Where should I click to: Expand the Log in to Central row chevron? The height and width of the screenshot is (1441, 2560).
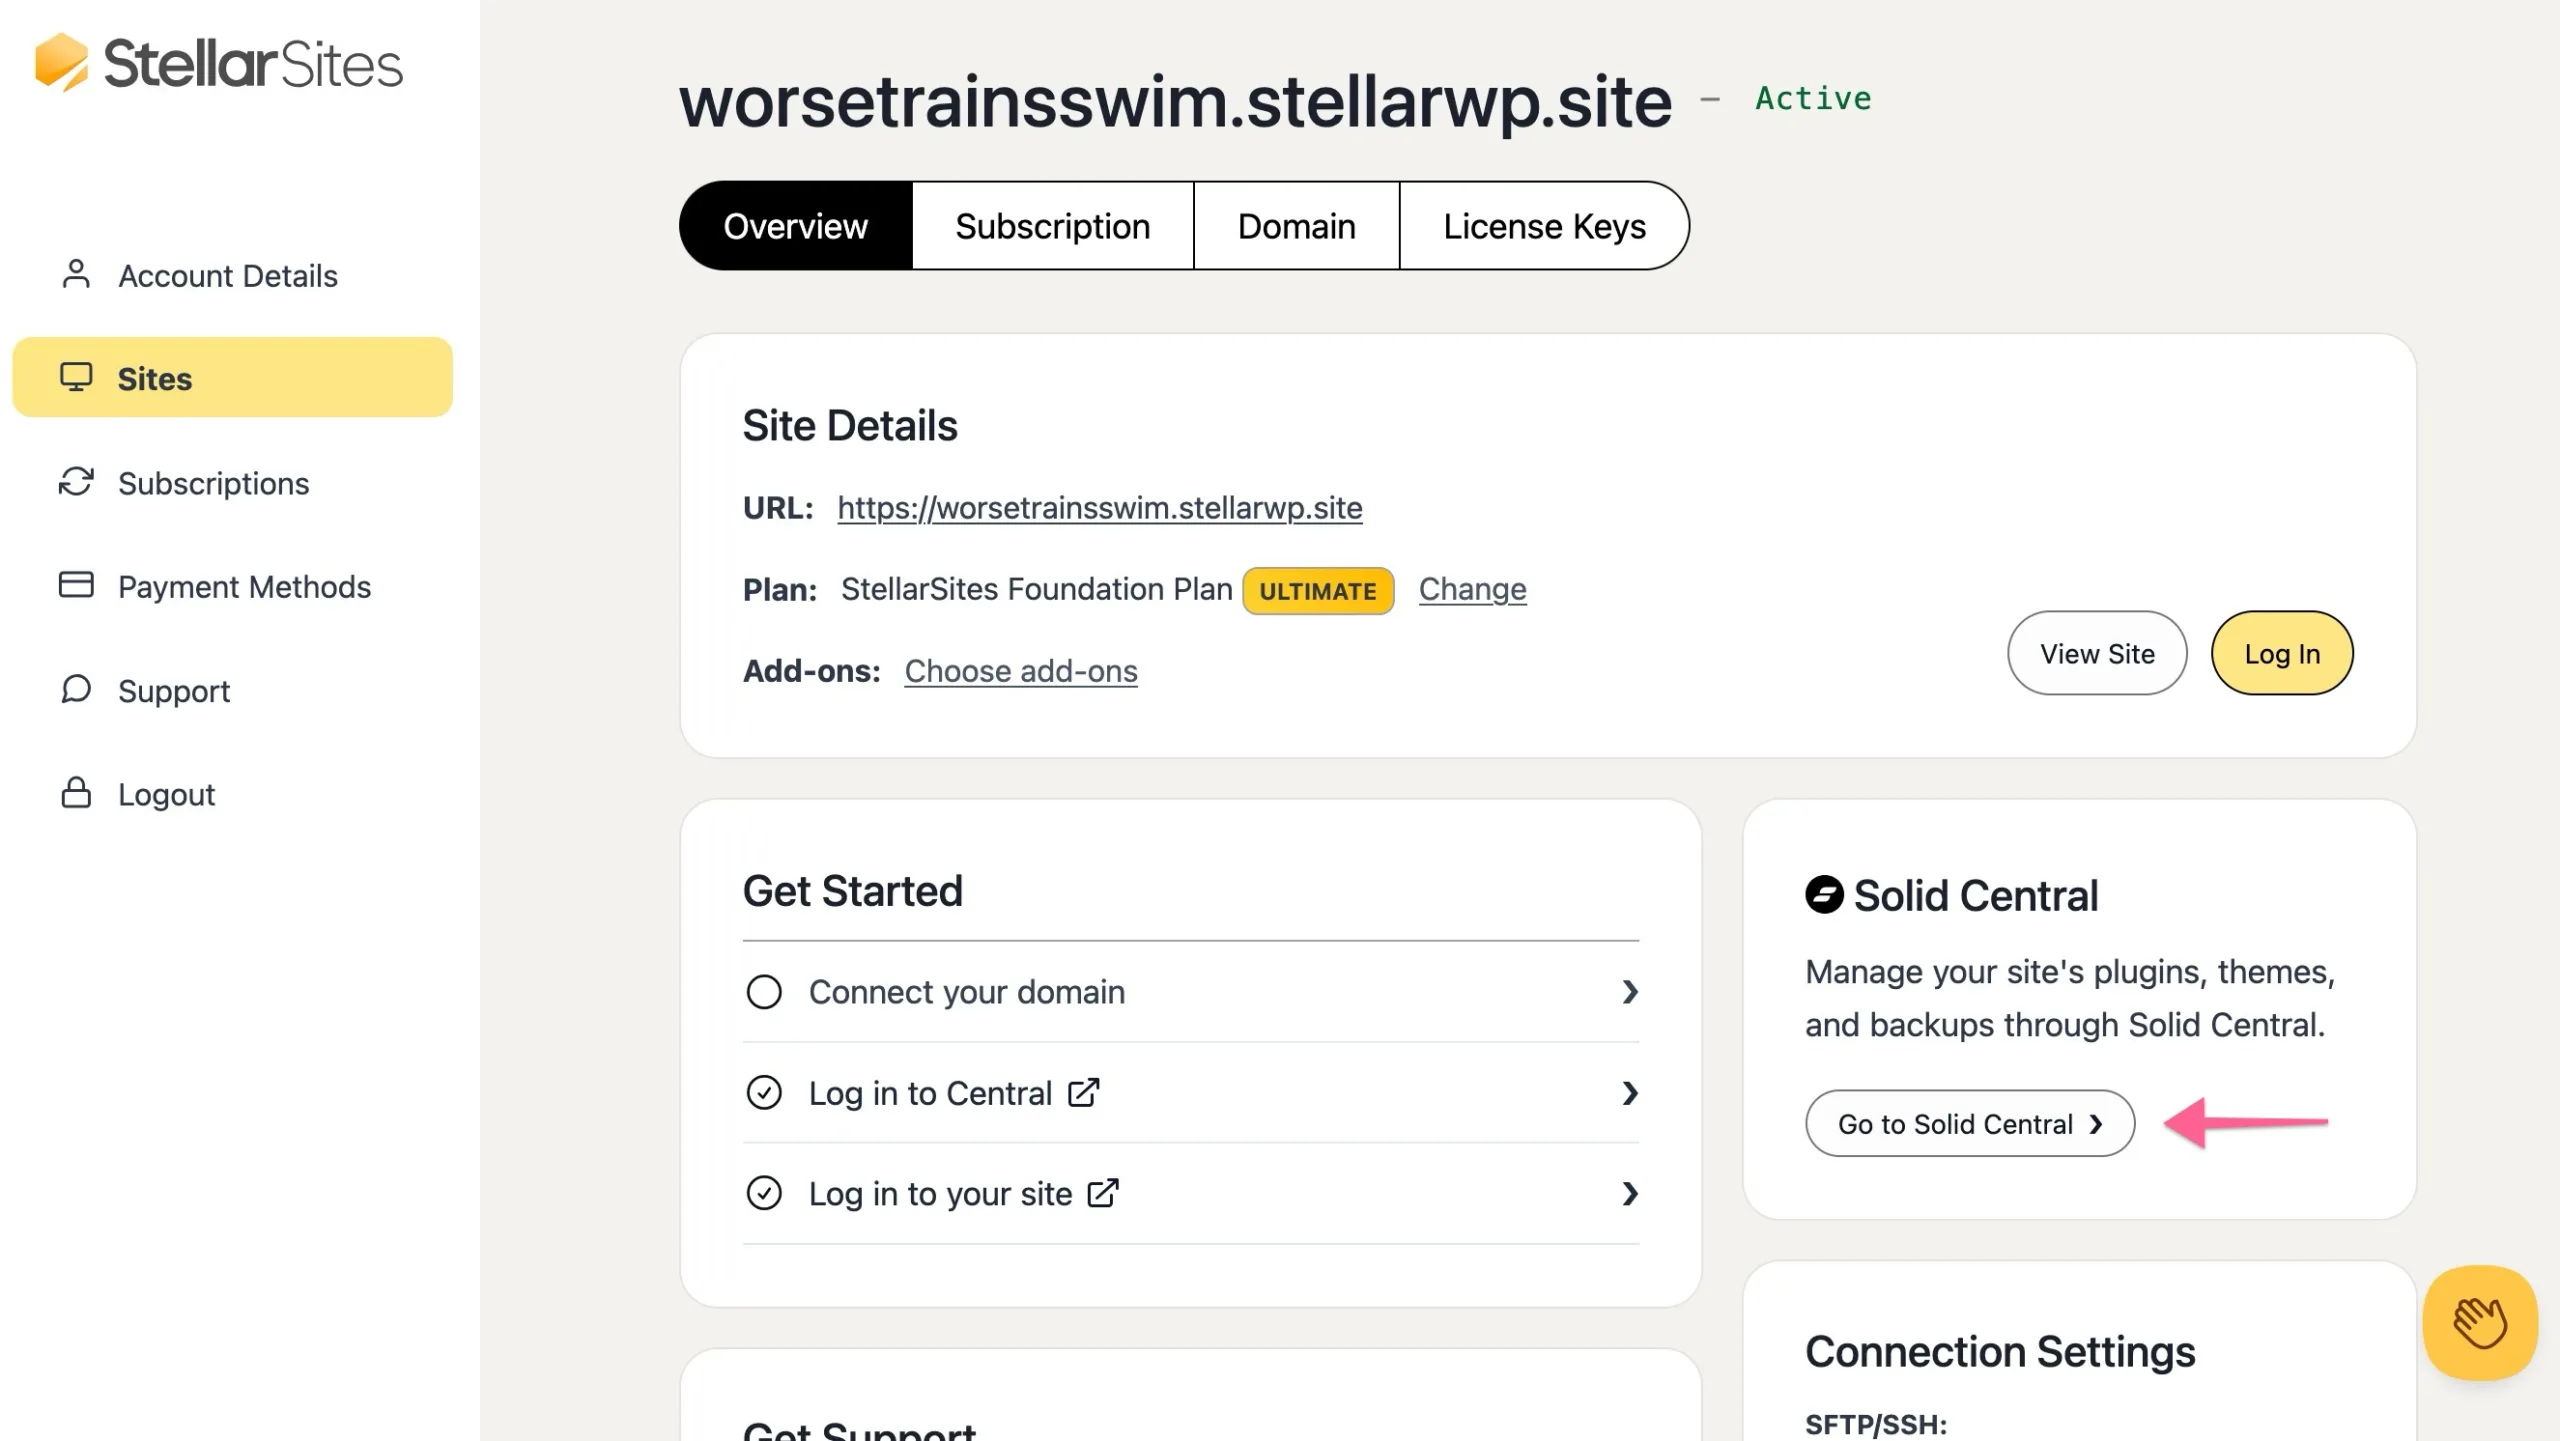tap(1631, 1093)
